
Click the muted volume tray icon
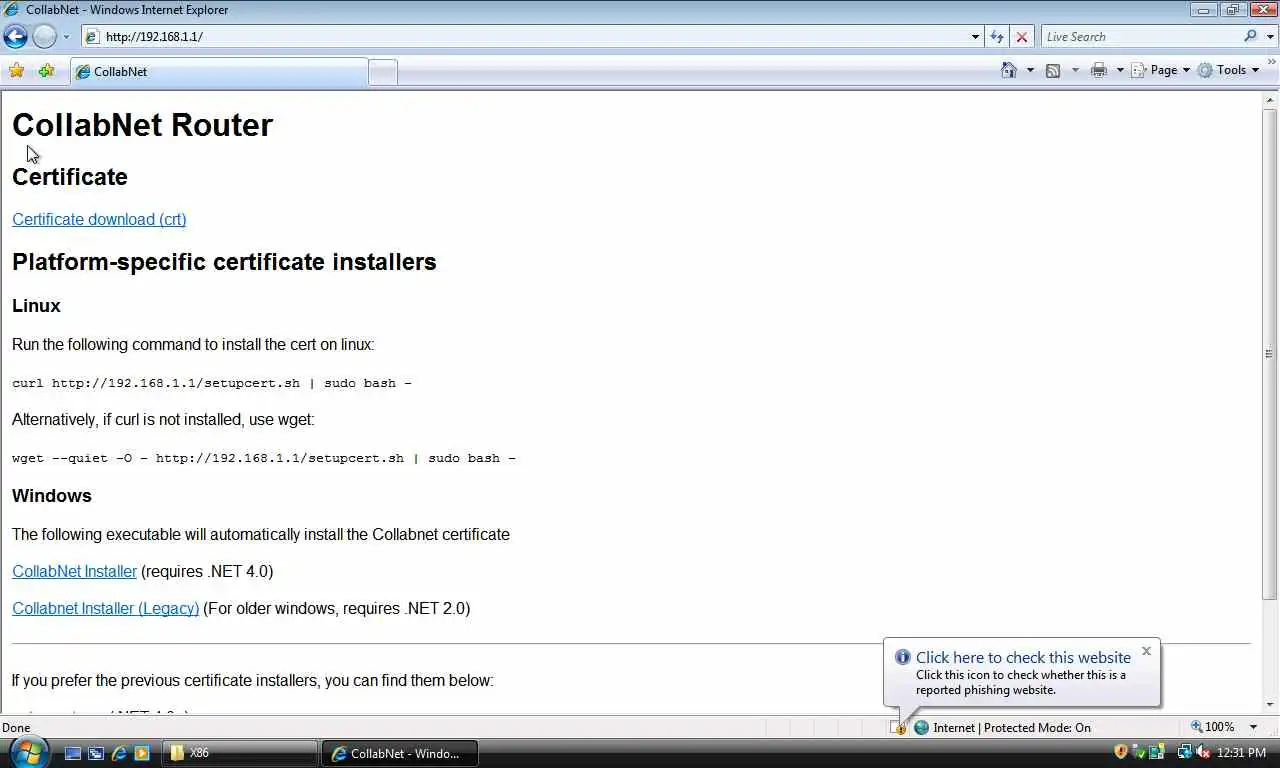1202,752
